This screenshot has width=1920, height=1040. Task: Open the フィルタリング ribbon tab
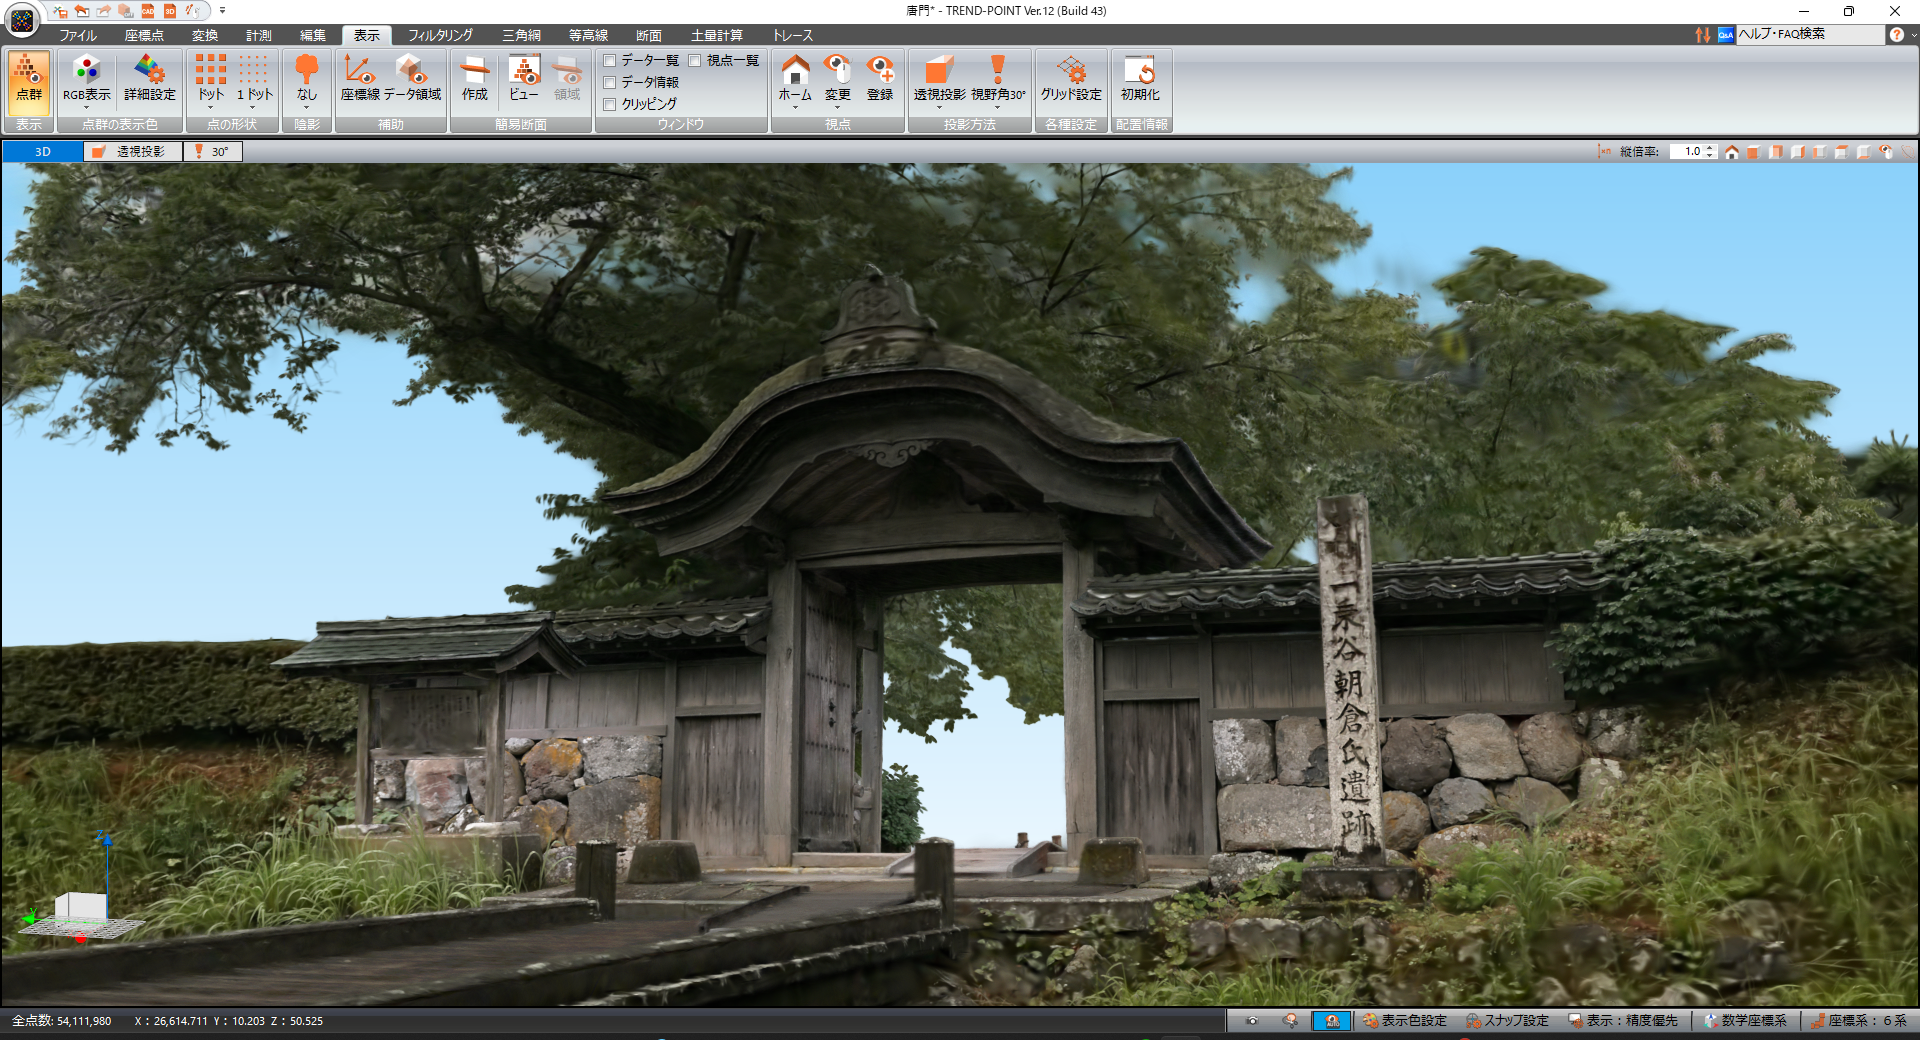click(x=440, y=35)
